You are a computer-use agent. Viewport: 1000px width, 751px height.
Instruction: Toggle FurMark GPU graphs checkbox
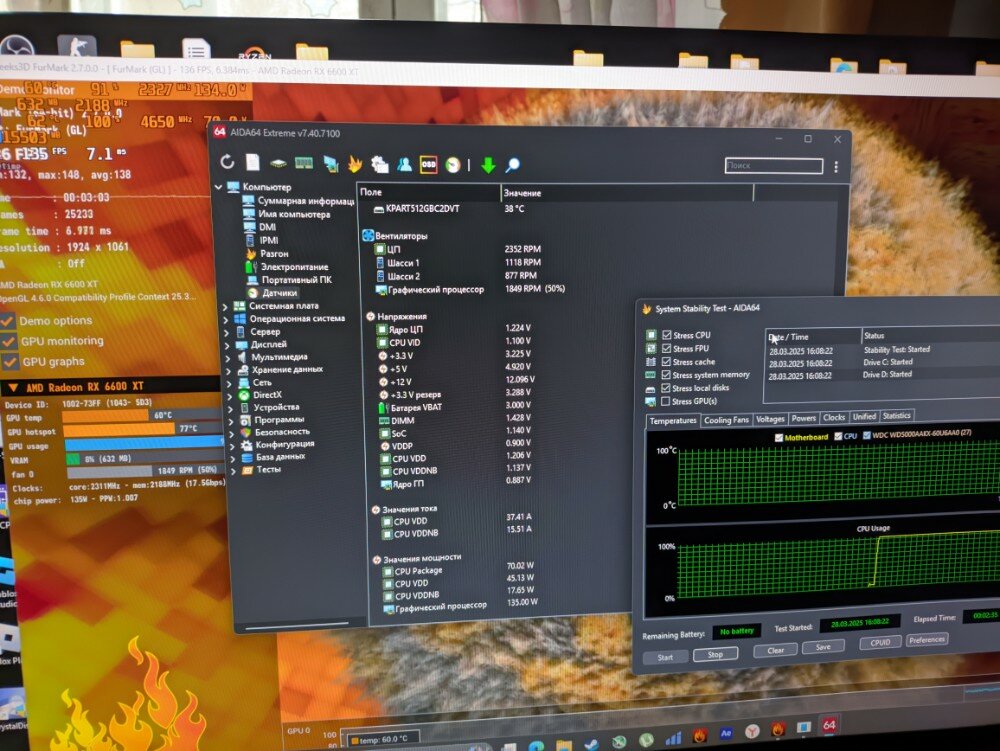[x=10, y=362]
